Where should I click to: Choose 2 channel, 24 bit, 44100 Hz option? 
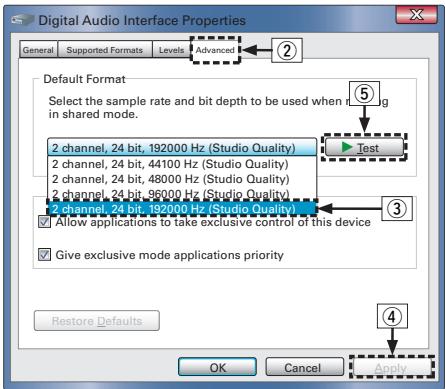tap(182, 164)
